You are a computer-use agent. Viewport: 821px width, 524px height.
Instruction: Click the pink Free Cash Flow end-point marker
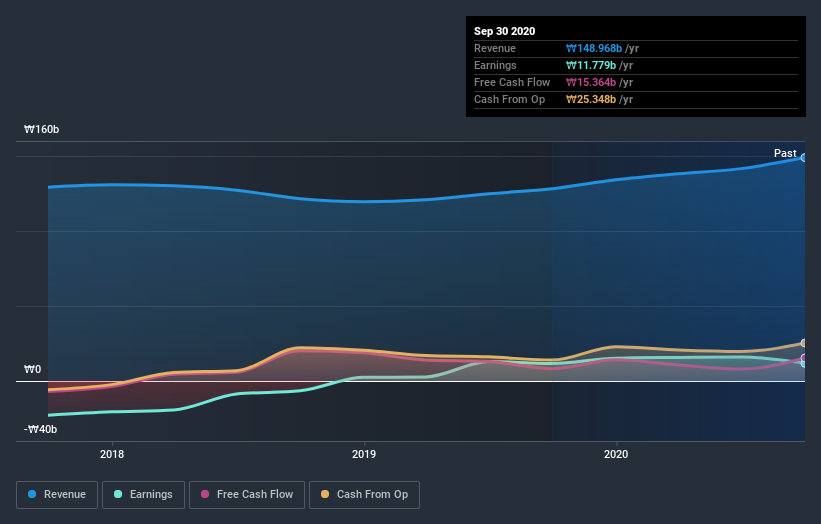click(x=803, y=359)
